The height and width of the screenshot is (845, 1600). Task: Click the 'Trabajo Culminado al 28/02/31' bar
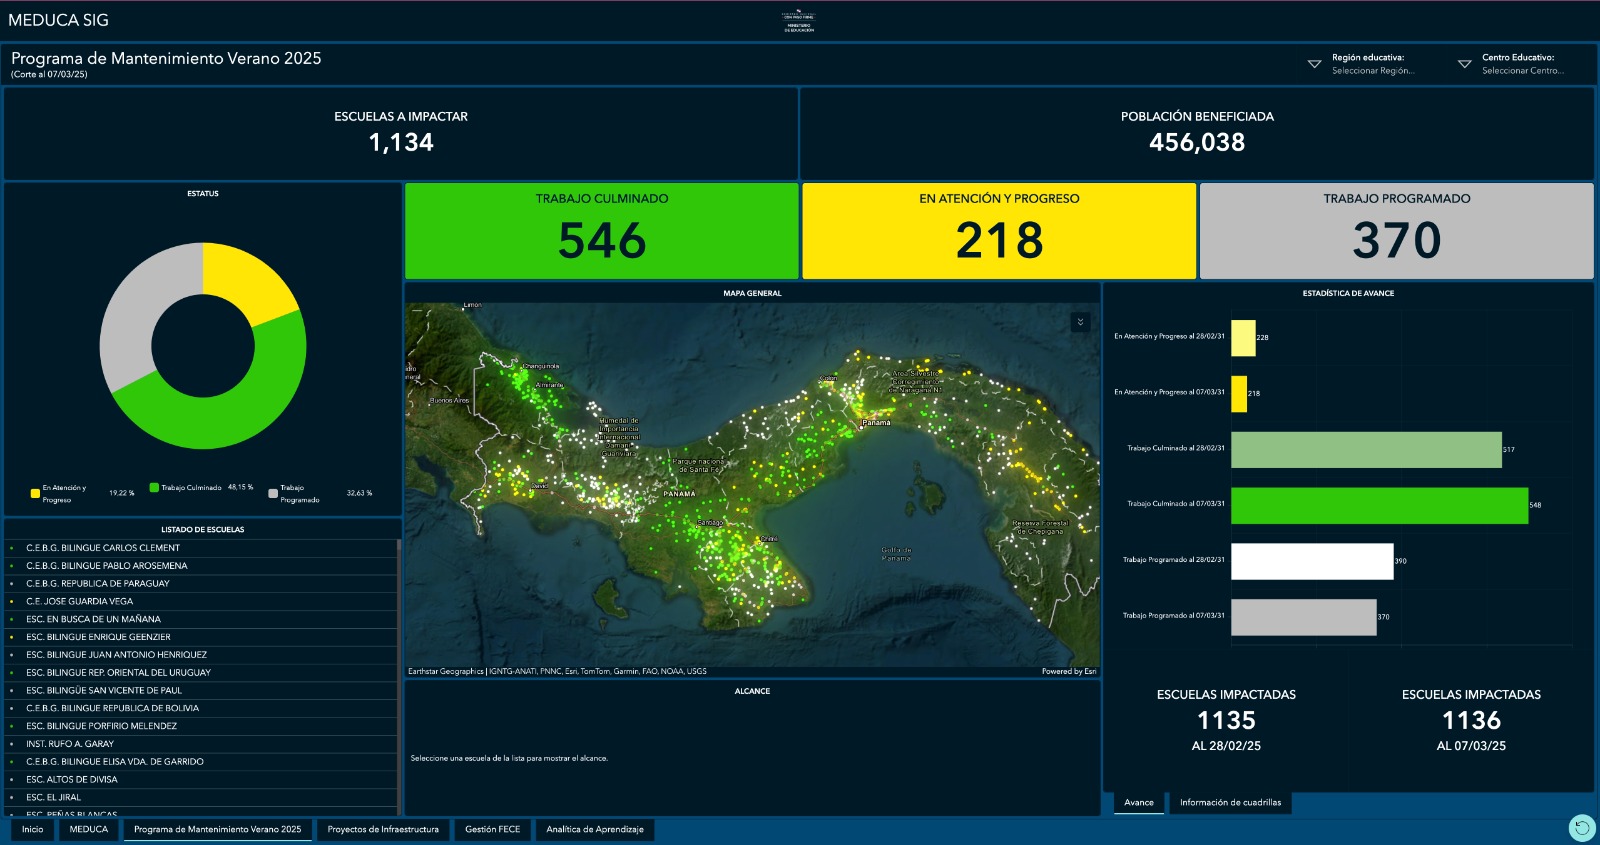1366,450
